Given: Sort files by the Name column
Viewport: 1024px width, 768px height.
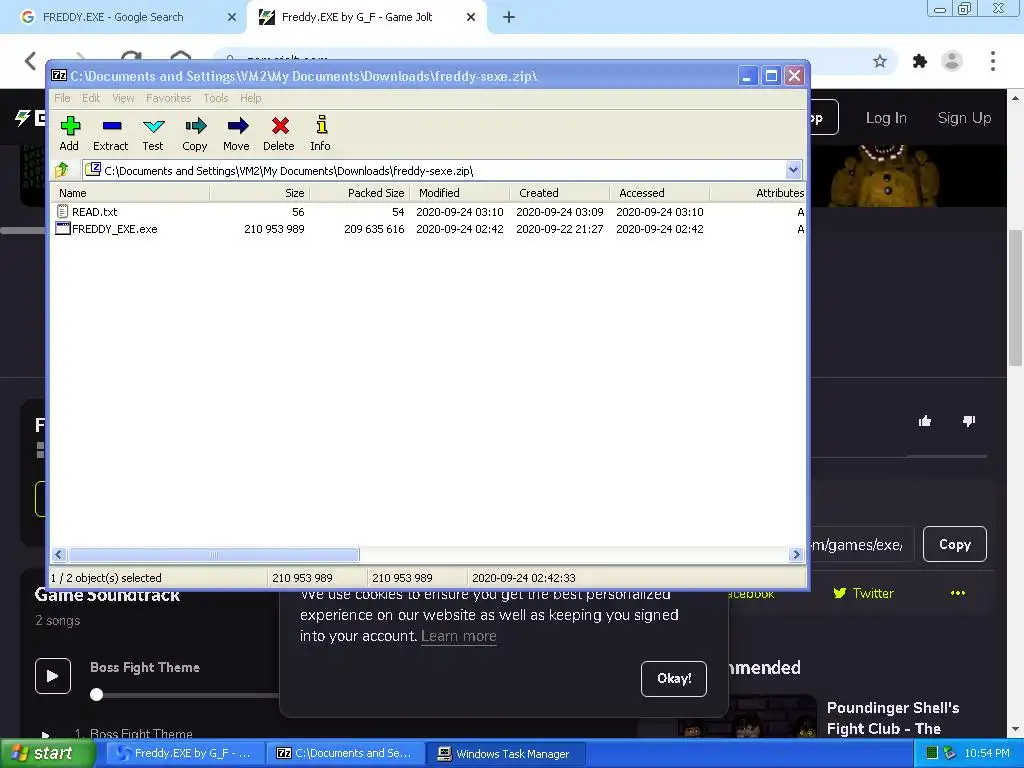Looking at the screenshot, I should click(131, 193).
